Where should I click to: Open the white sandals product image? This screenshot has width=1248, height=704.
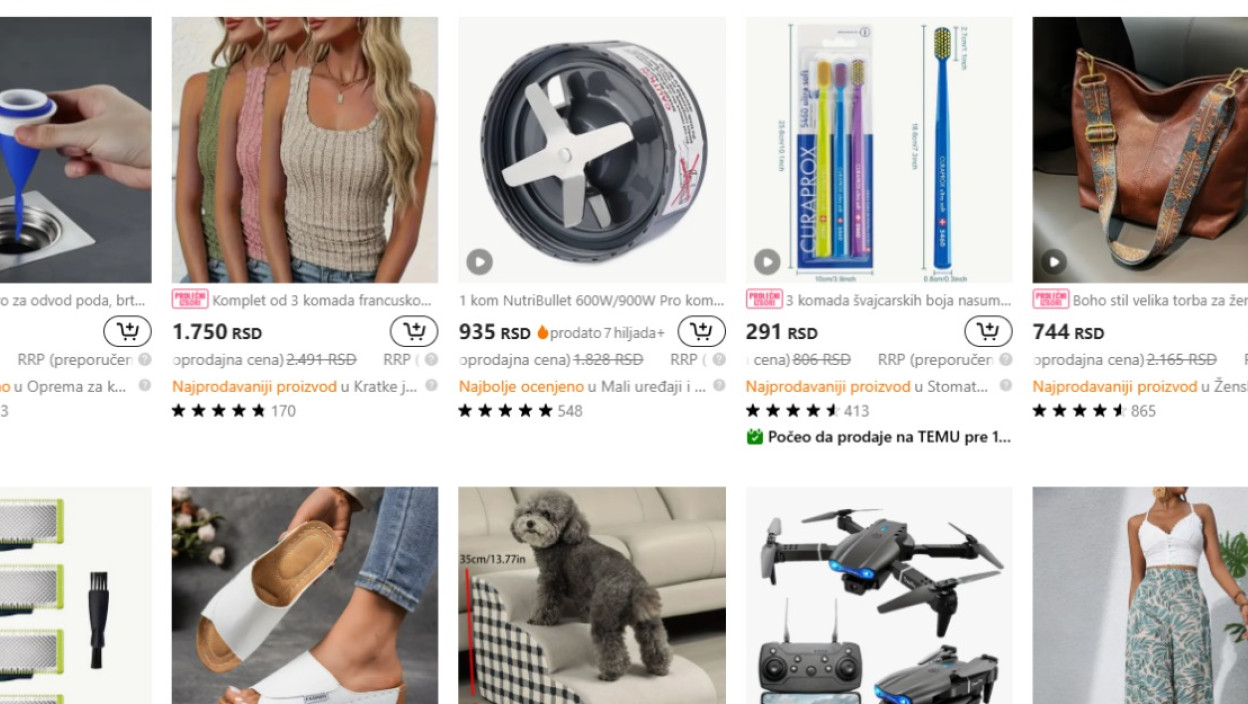(305, 595)
